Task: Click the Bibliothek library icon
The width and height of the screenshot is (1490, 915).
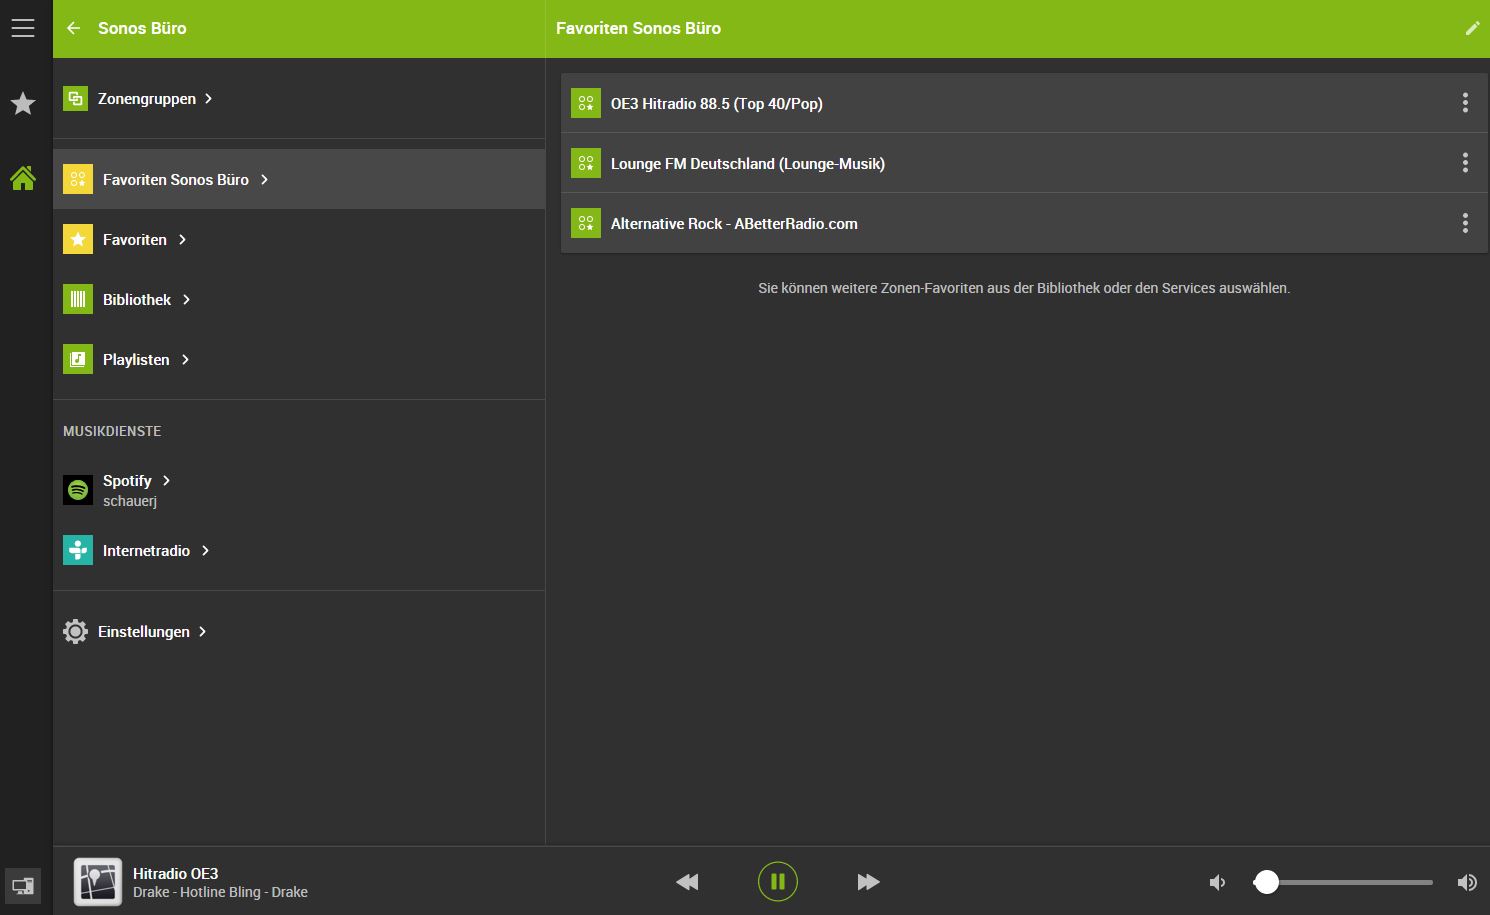Action: [x=78, y=299]
